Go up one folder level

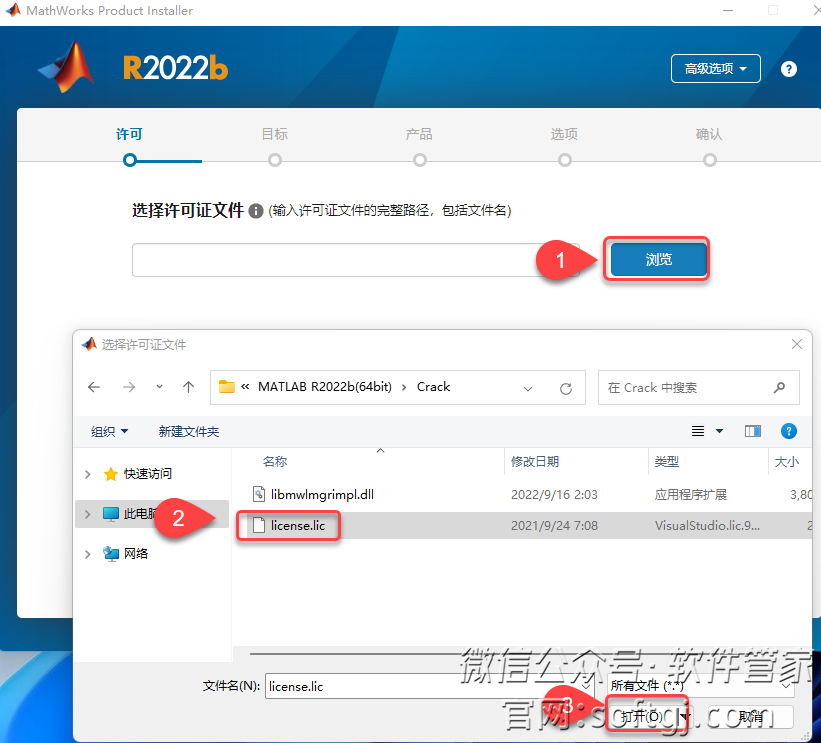pos(188,387)
